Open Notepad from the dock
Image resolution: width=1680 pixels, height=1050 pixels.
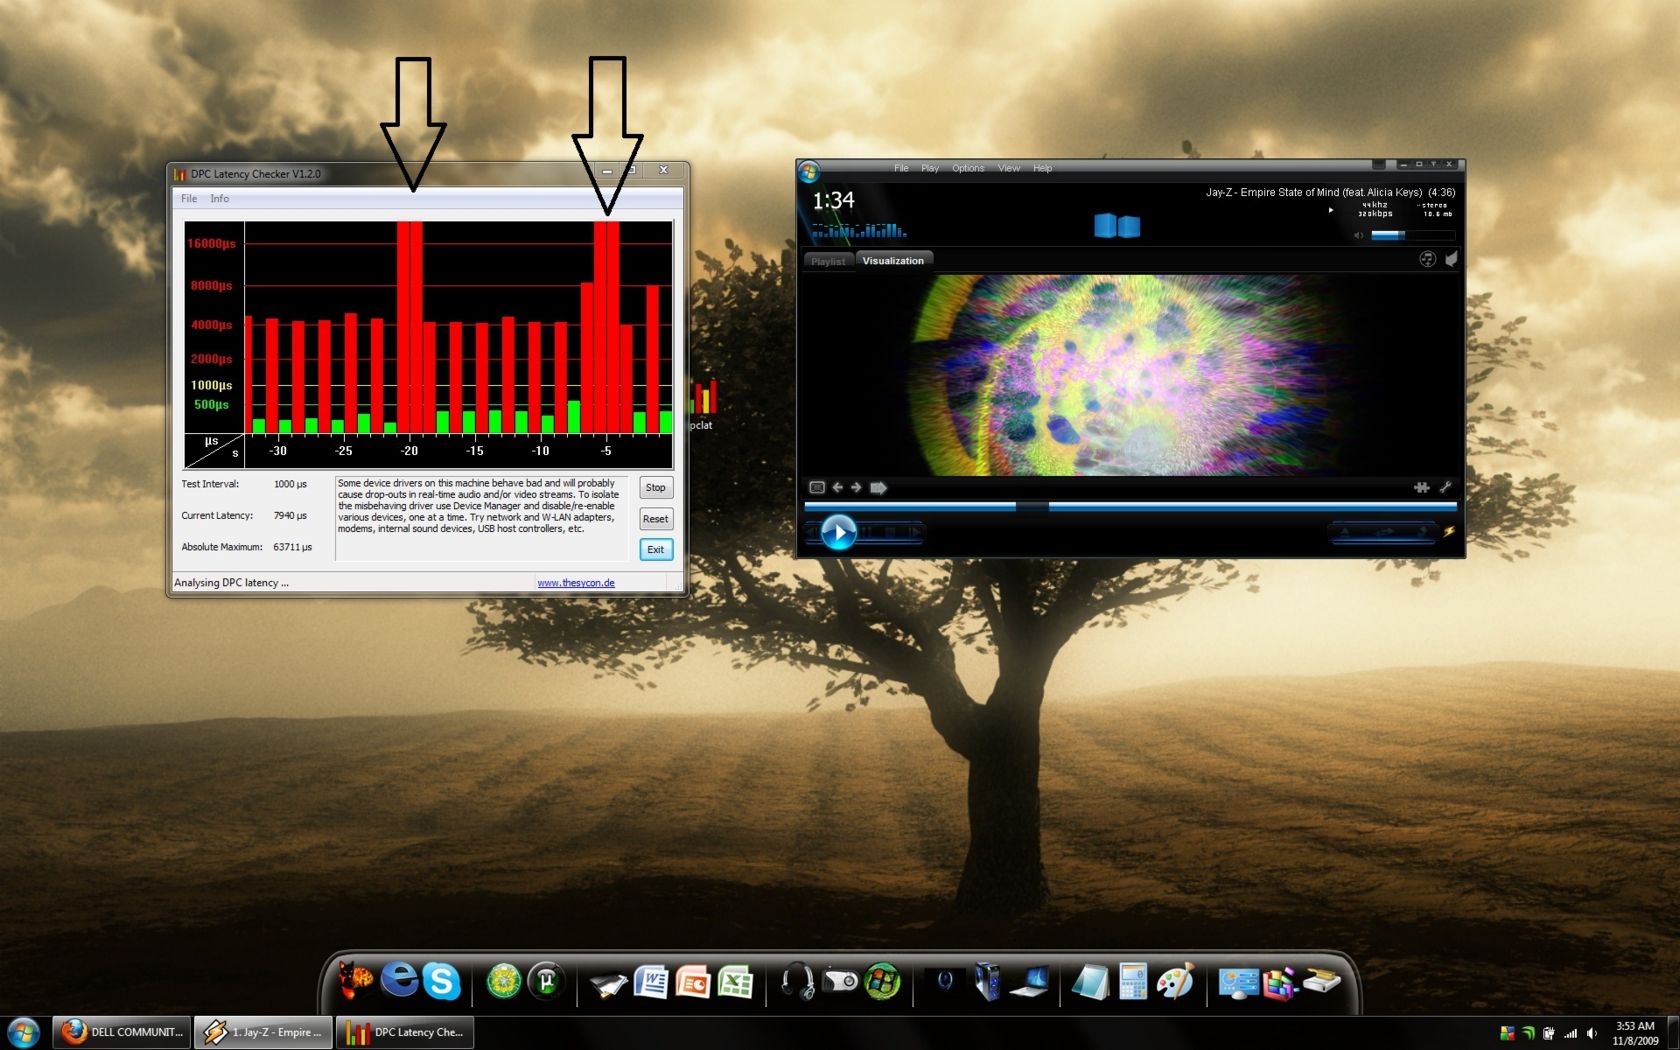point(1090,982)
